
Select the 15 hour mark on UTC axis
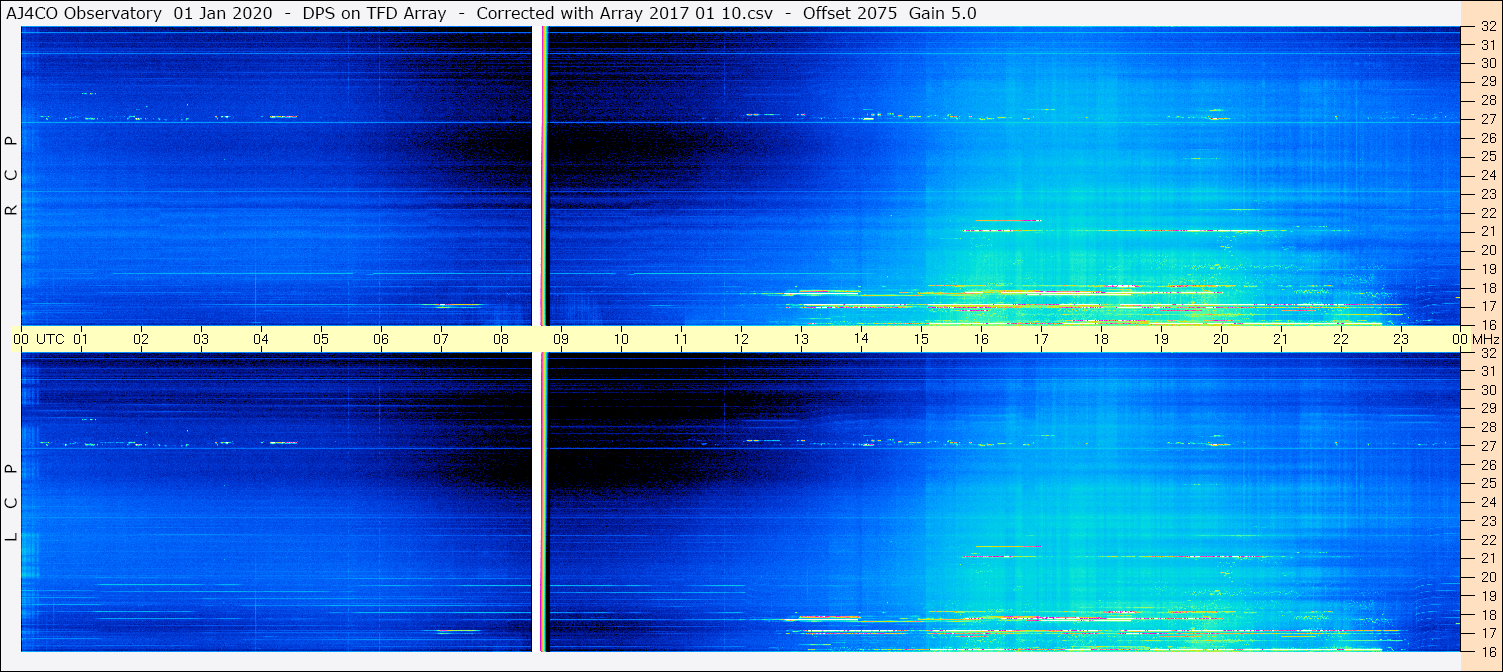click(x=921, y=339)
